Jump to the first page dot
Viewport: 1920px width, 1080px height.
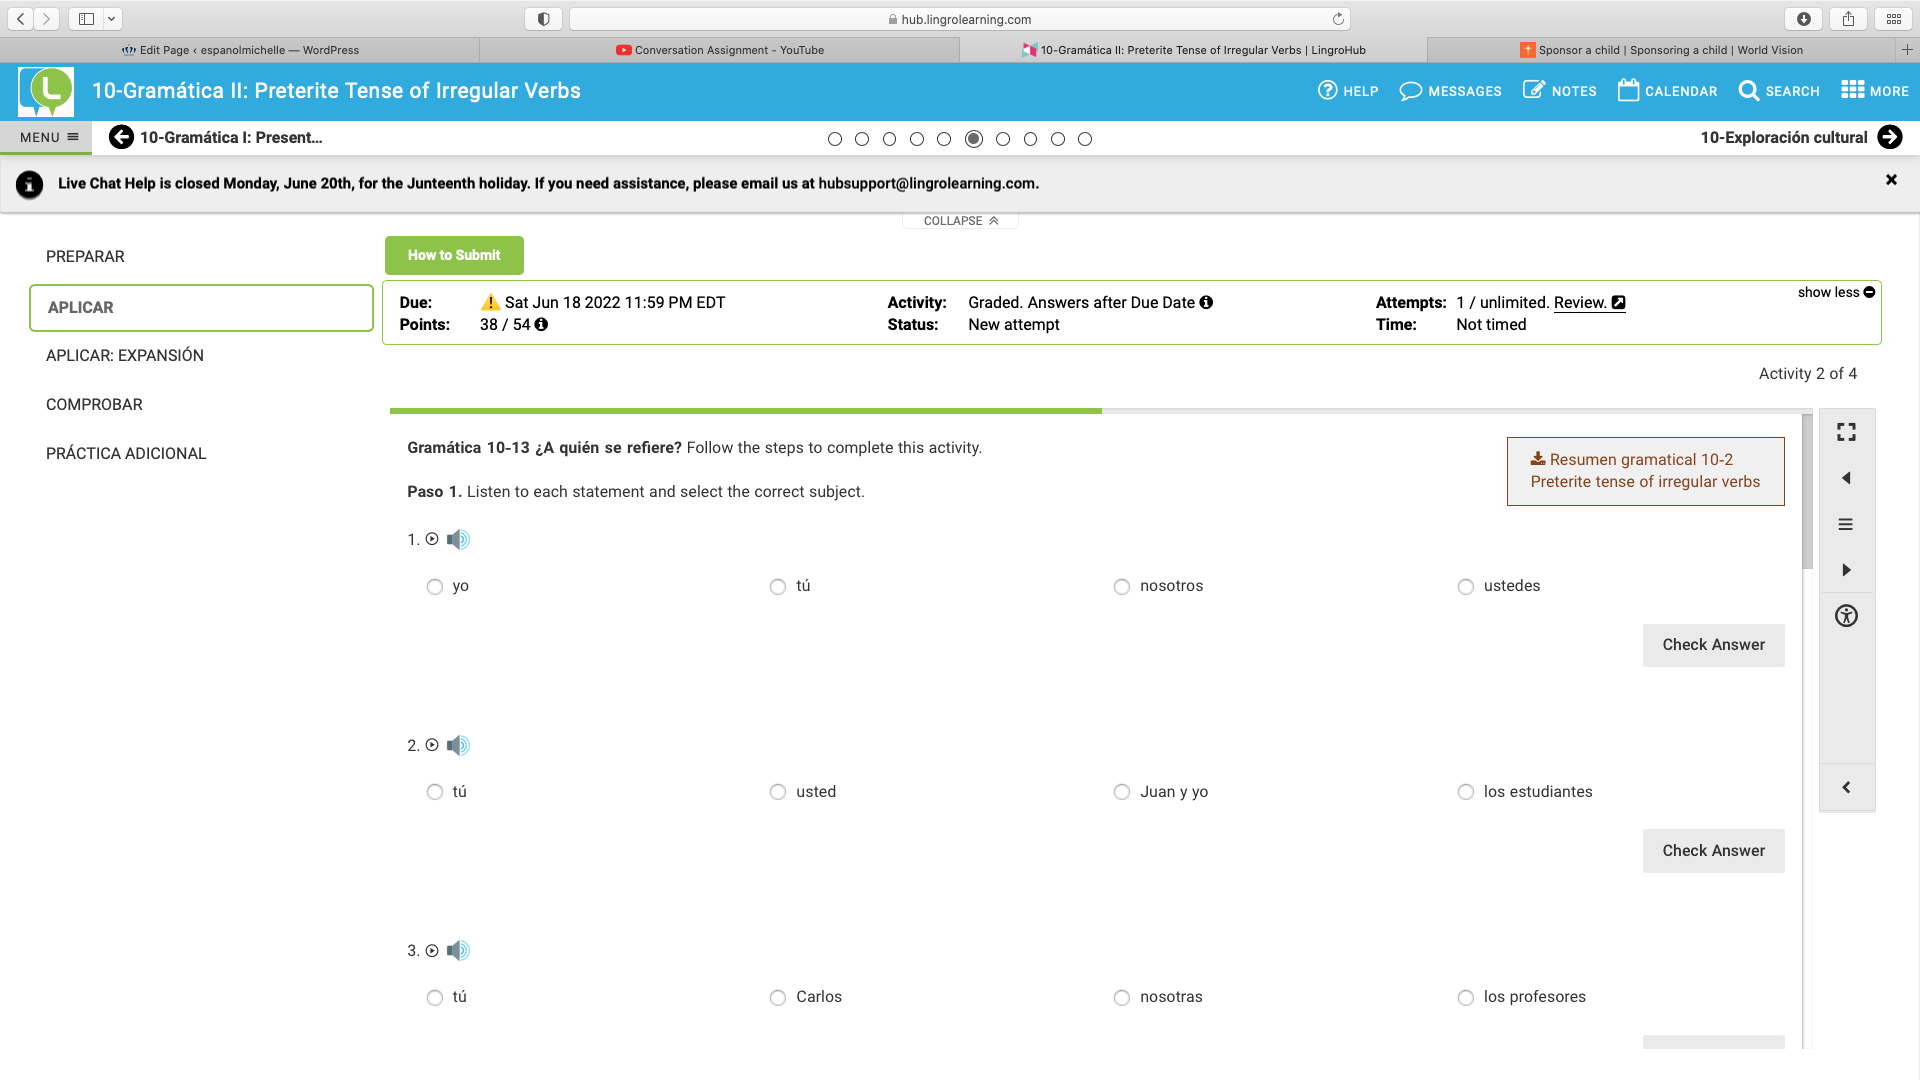pos(835,139)
